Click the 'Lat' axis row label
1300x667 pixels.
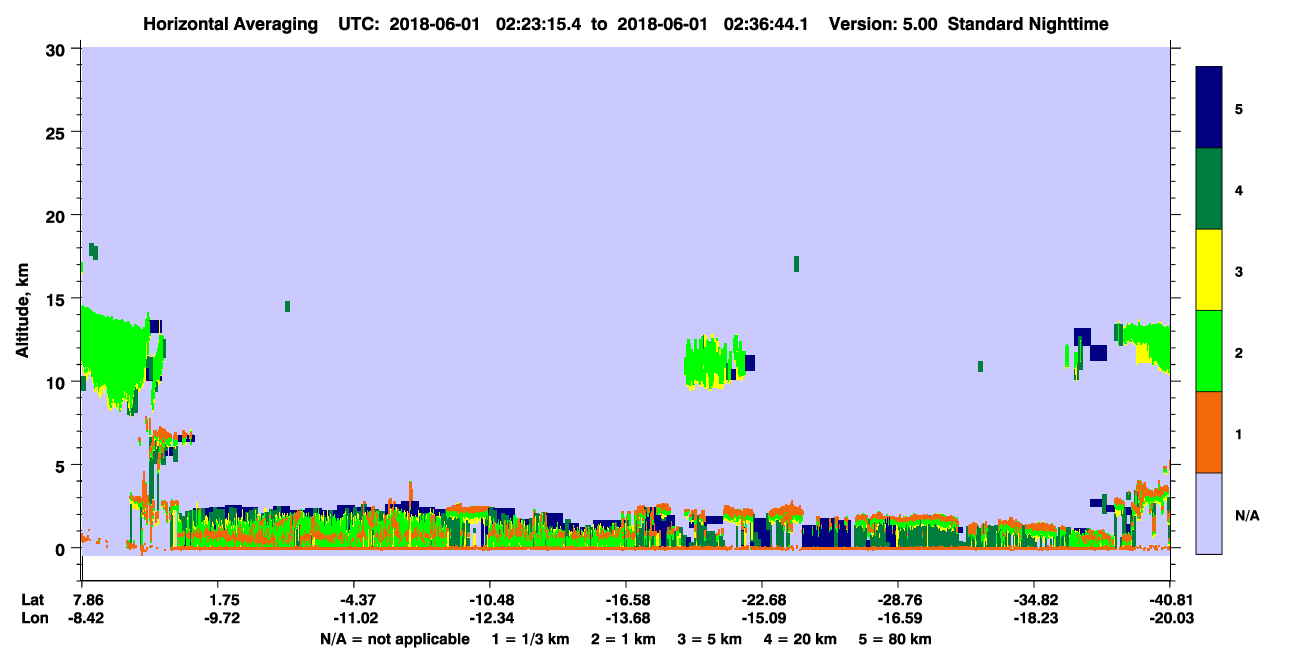[32, 600]
